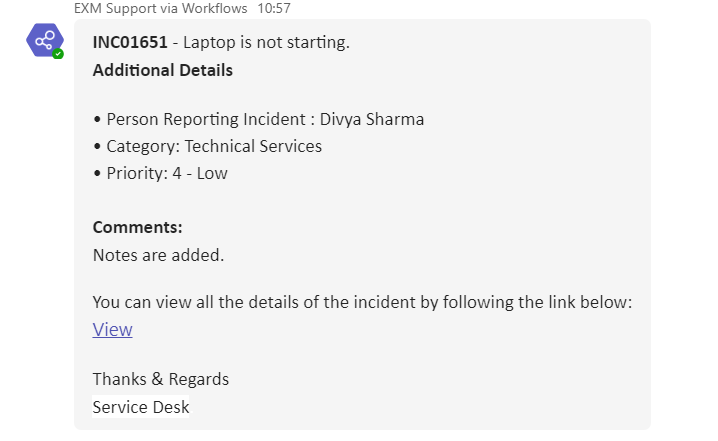Click the Thanks & Regards text
Screen dimensions: 718x441
pyautogui.click(x=160, y=379)
